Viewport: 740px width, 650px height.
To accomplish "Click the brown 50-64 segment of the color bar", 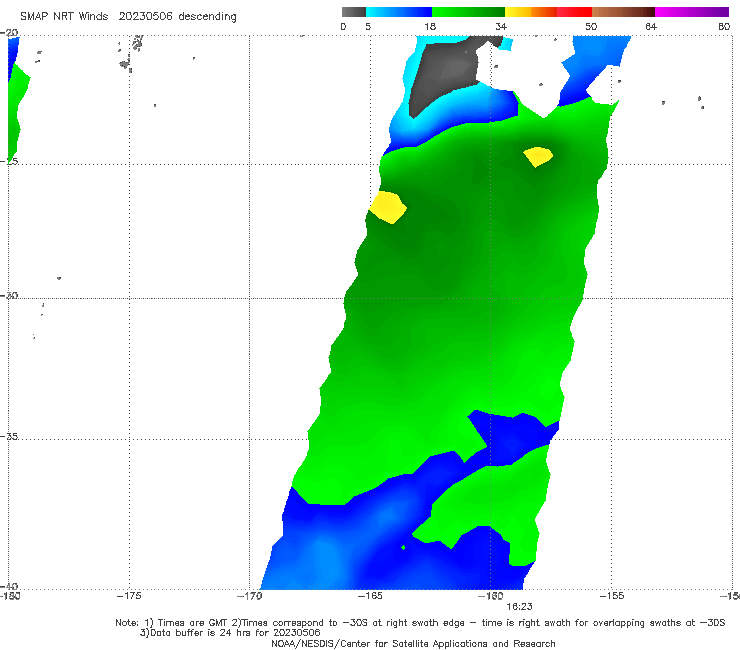I will tap(623, 12).
